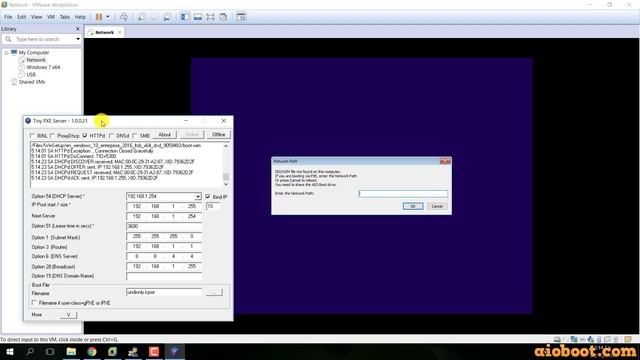Click the boot file browse button

214,292
